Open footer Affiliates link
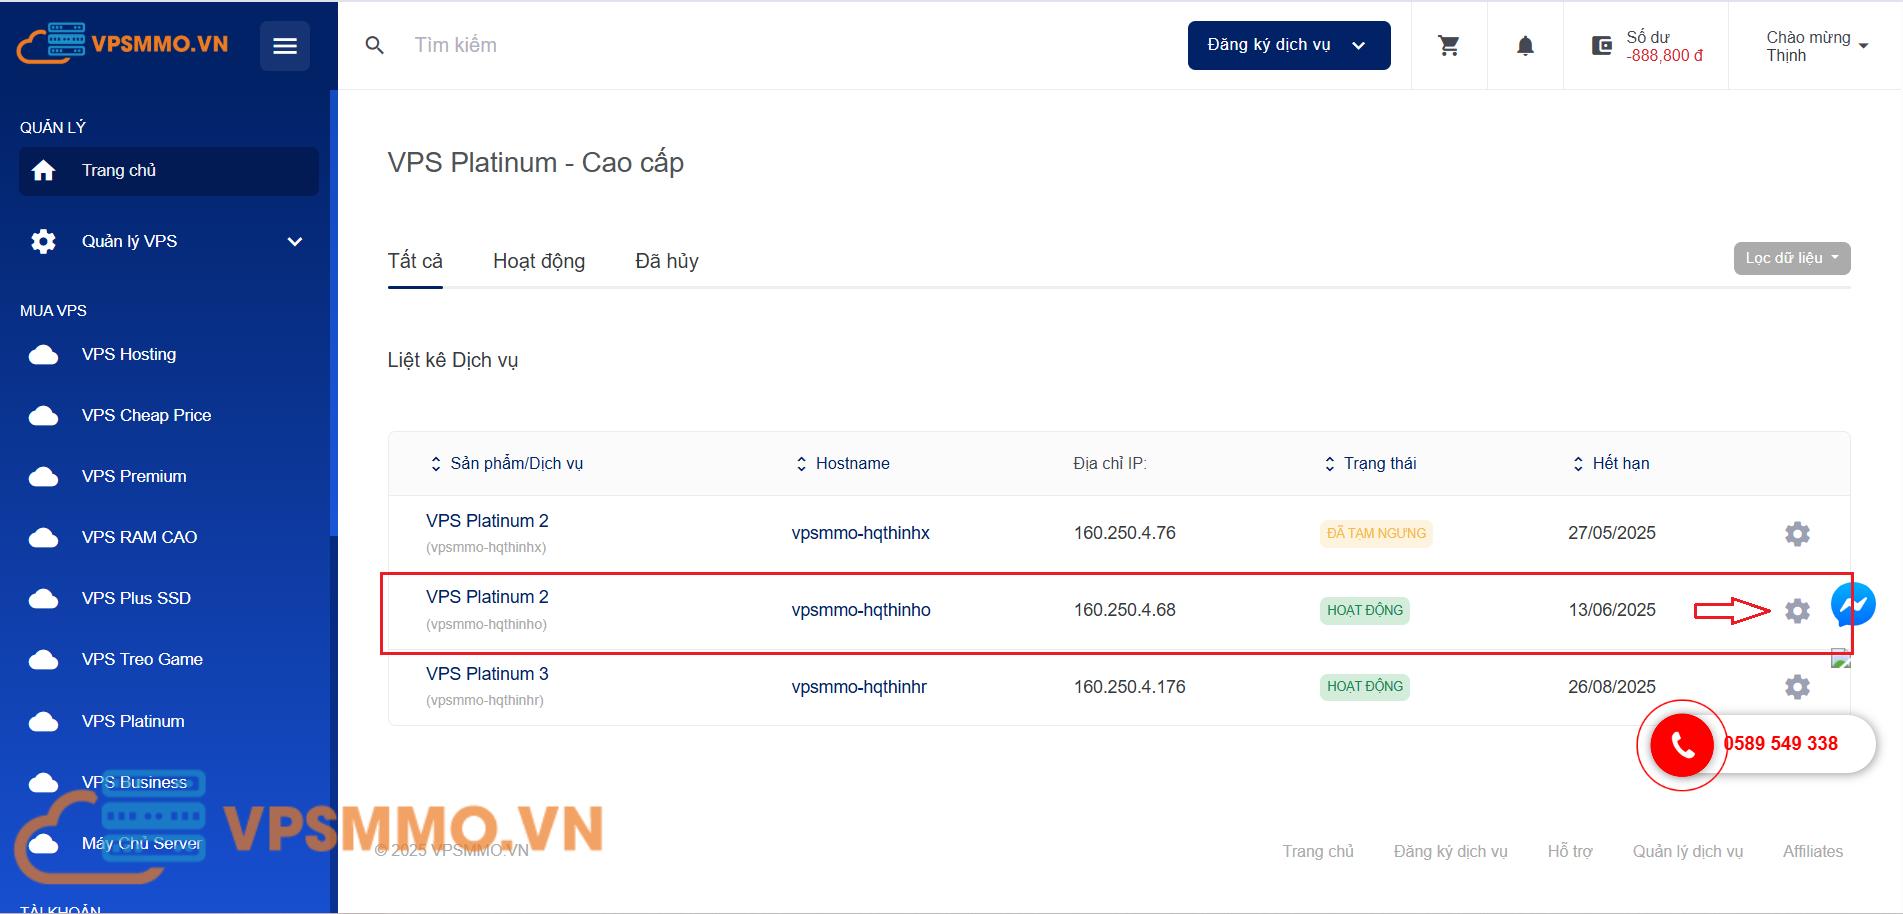 [1813, 851]
